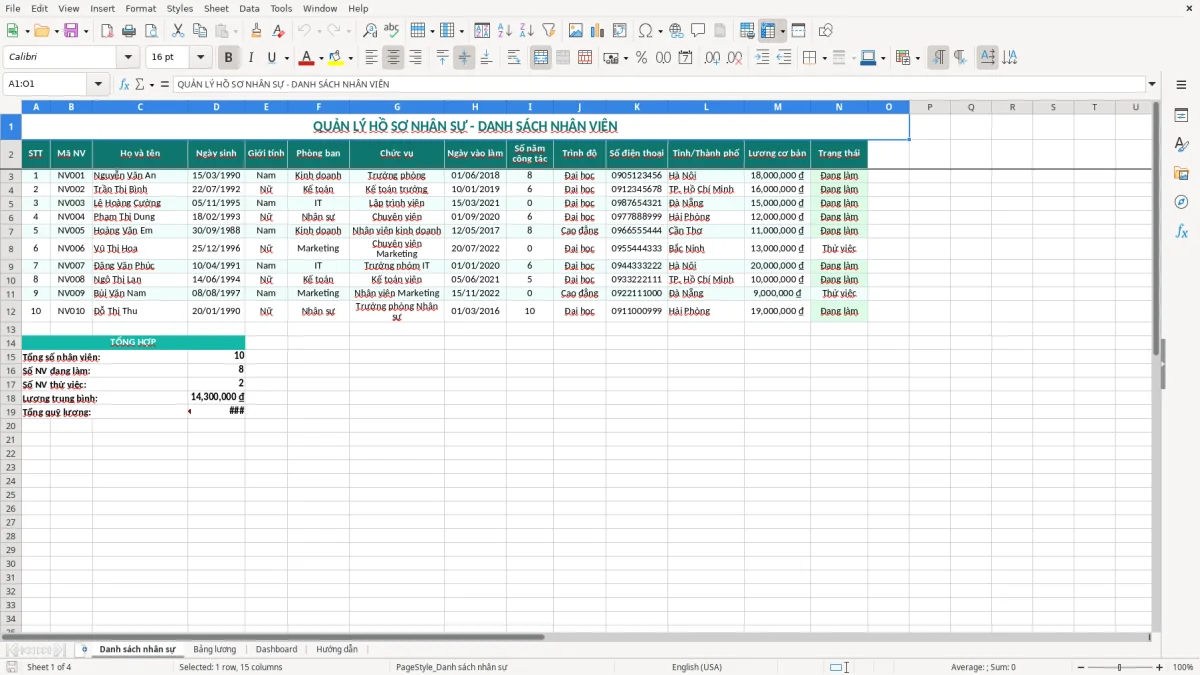Clear direct formatting

pos(279,31)
